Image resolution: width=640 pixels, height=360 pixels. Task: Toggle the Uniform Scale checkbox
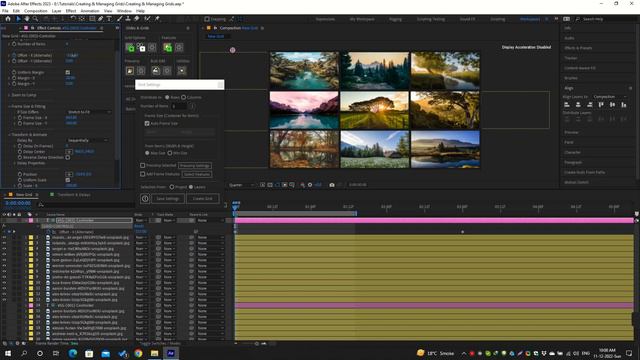(68, 180)
